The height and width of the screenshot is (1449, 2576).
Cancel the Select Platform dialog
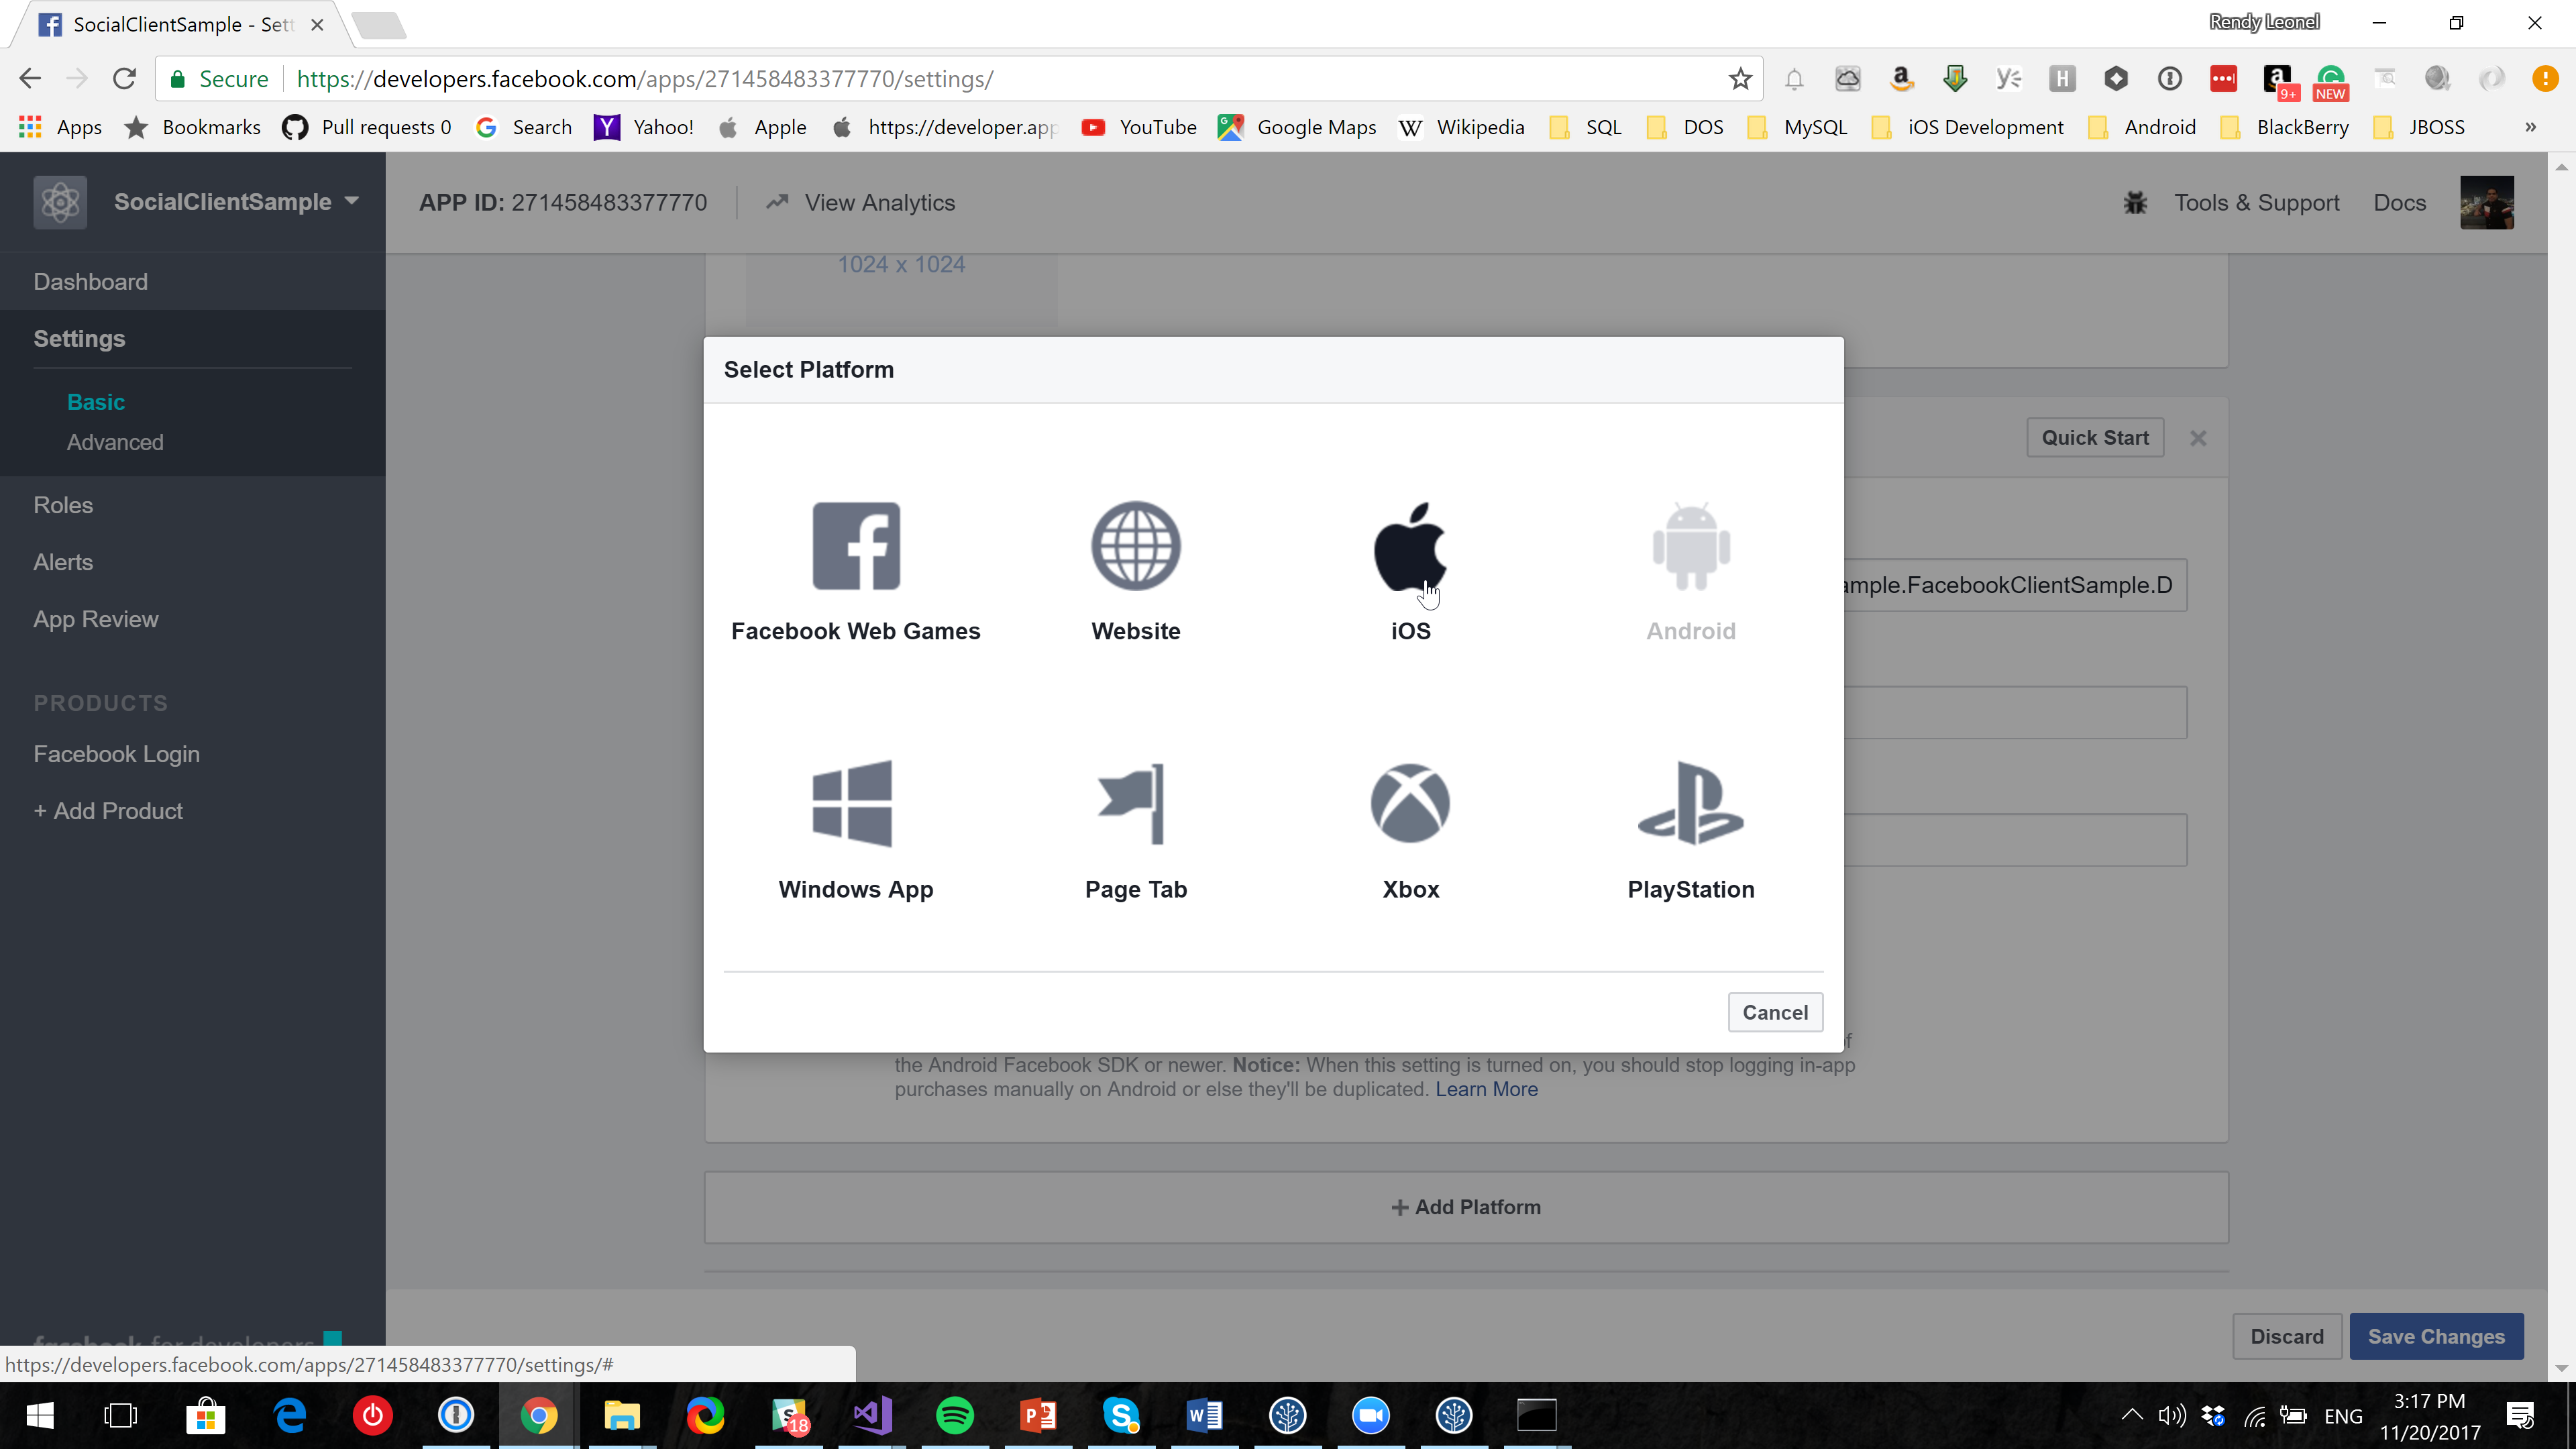(1774, 1012)
